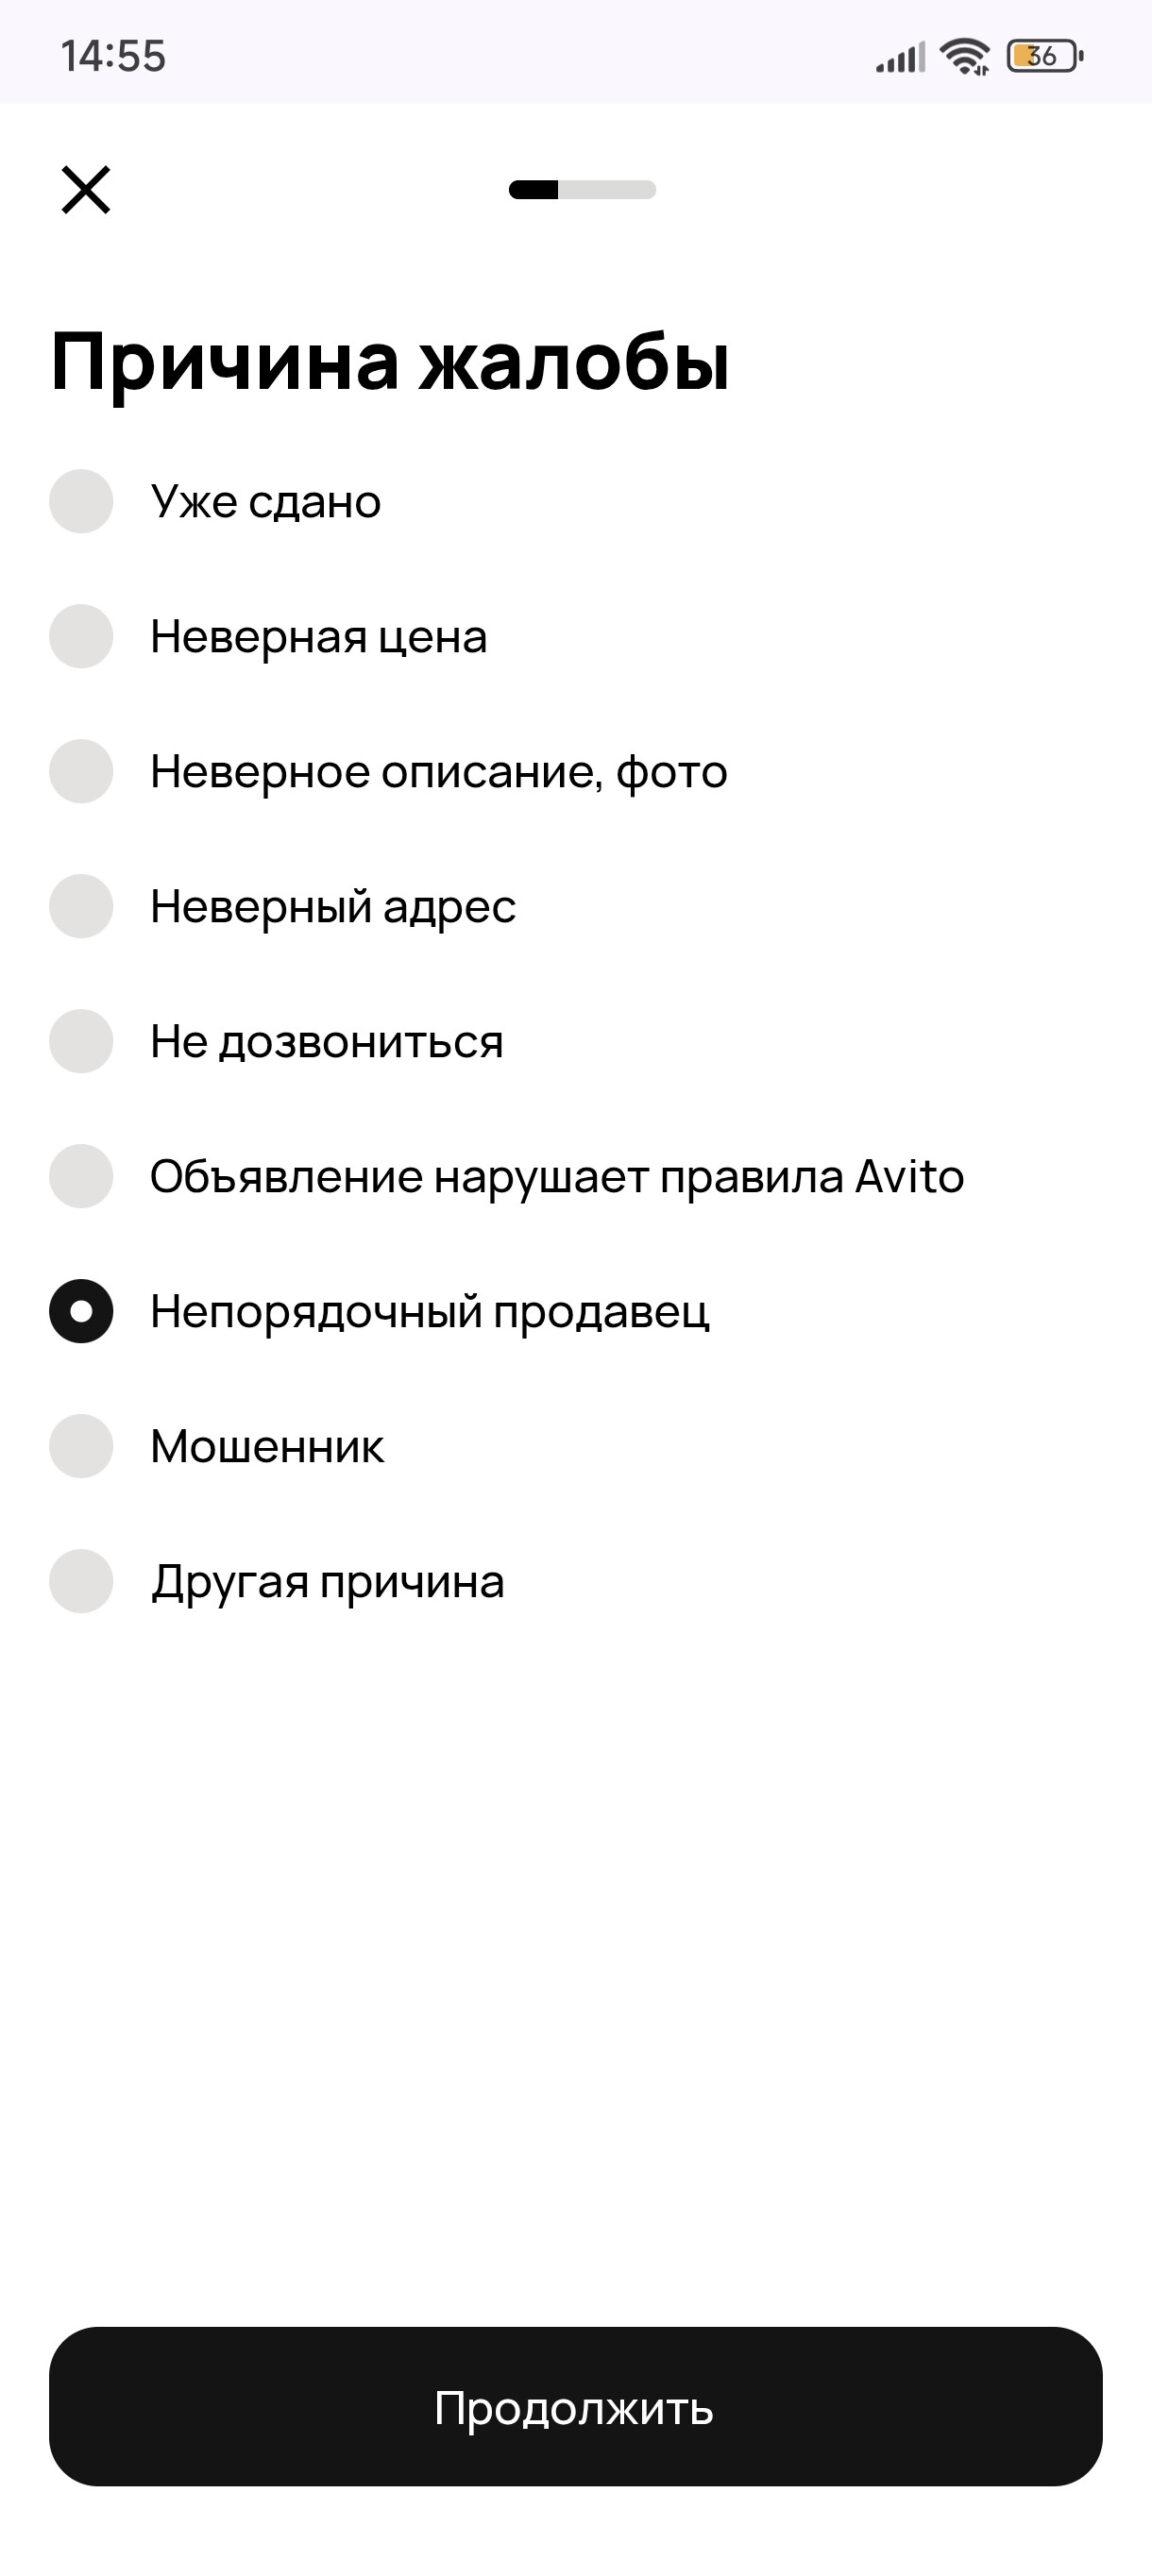Choose radio "Объявление нарушает правила Avito"

point(81,1176)
